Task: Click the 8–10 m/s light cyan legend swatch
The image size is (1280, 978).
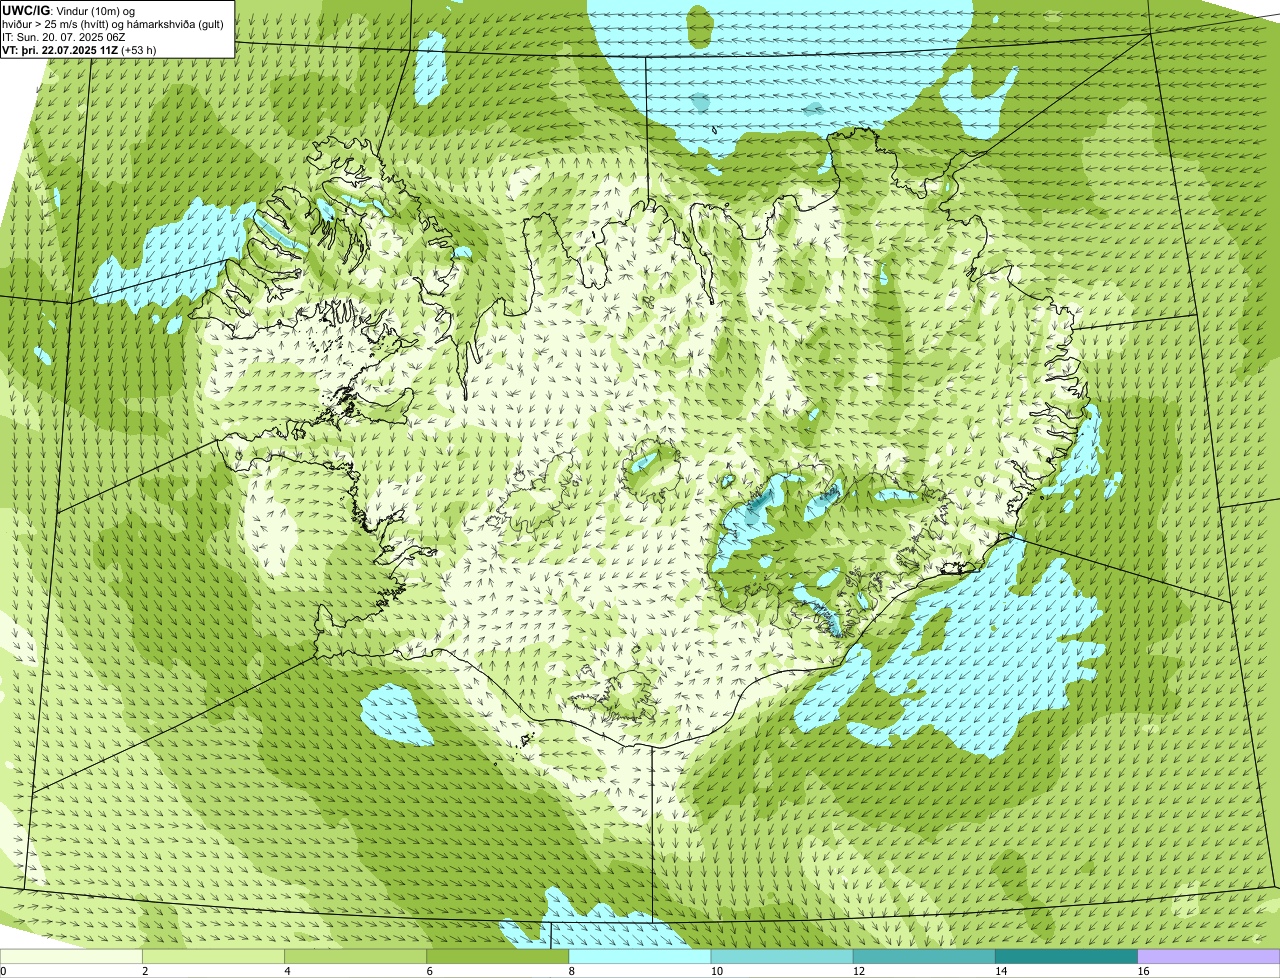Action: (x=640, y=956)
